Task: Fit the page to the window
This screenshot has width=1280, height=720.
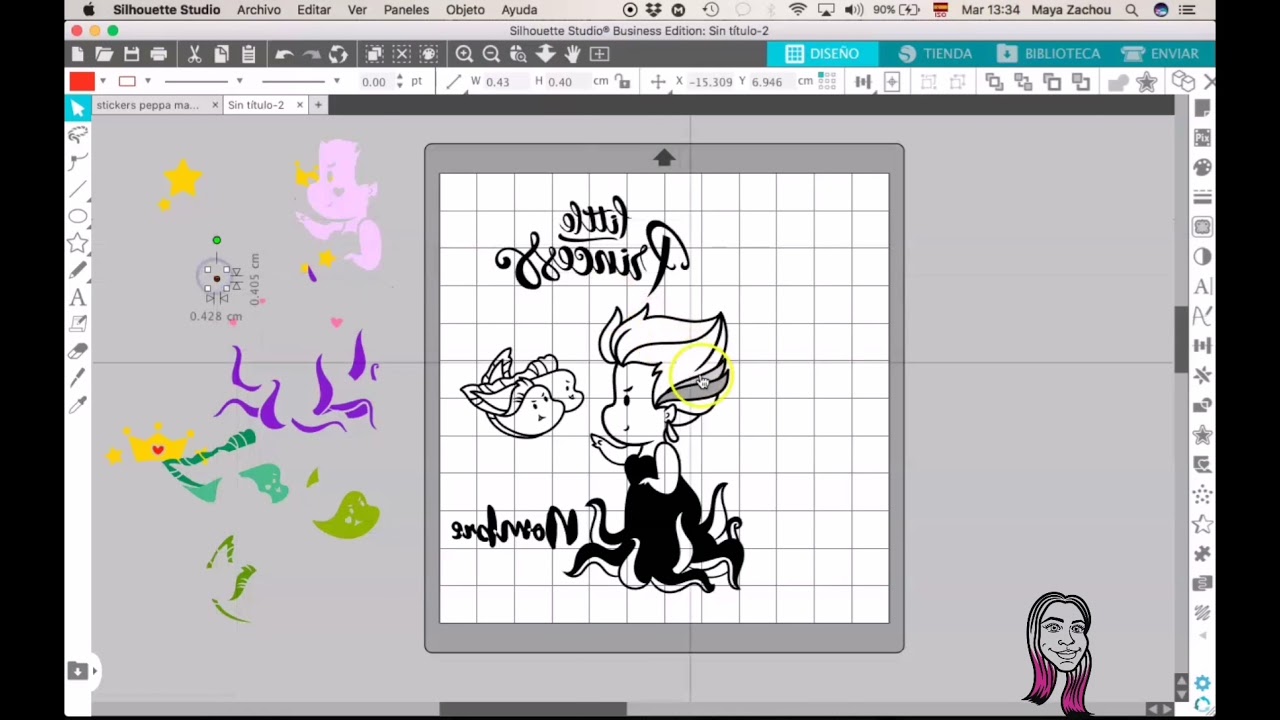Action: [x=600, y=54]
